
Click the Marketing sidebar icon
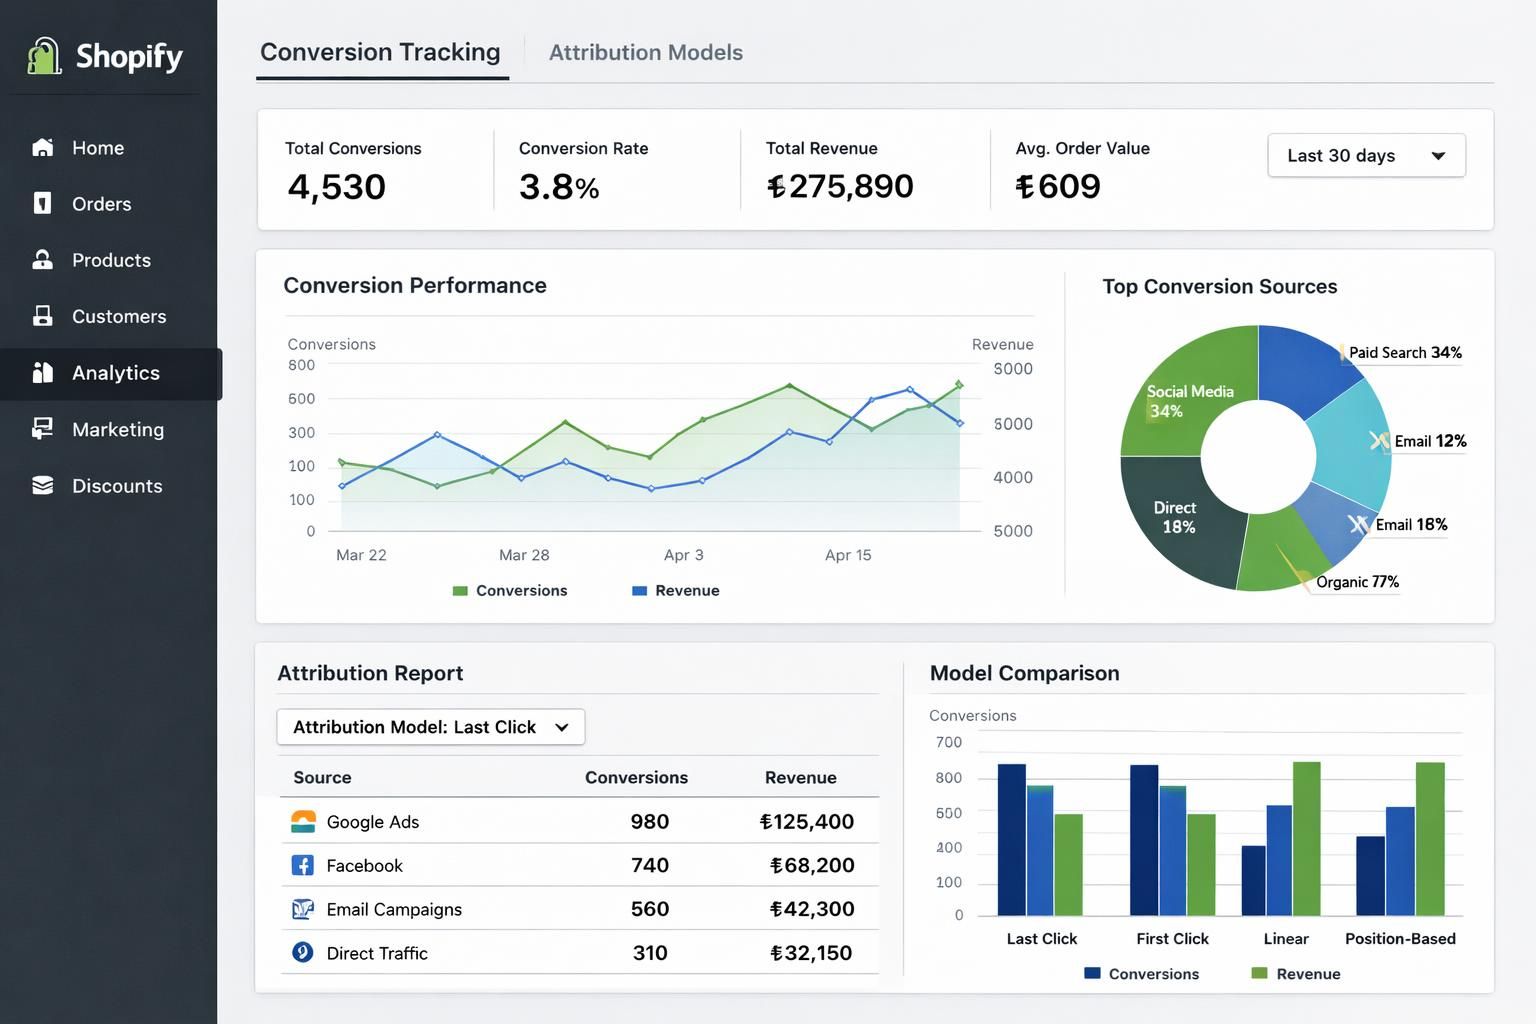[42, 429]
